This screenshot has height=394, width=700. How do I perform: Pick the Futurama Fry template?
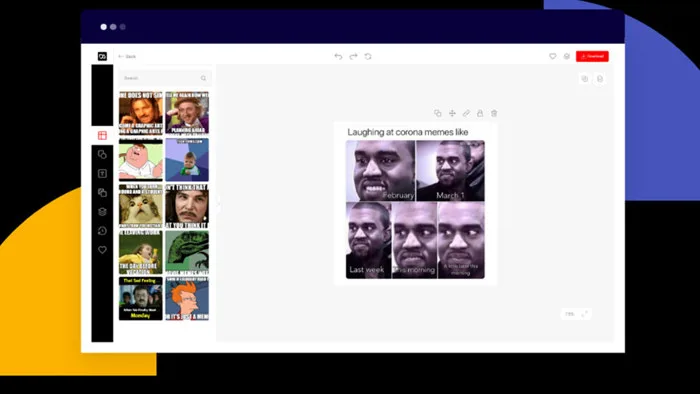tap(187, 299)
